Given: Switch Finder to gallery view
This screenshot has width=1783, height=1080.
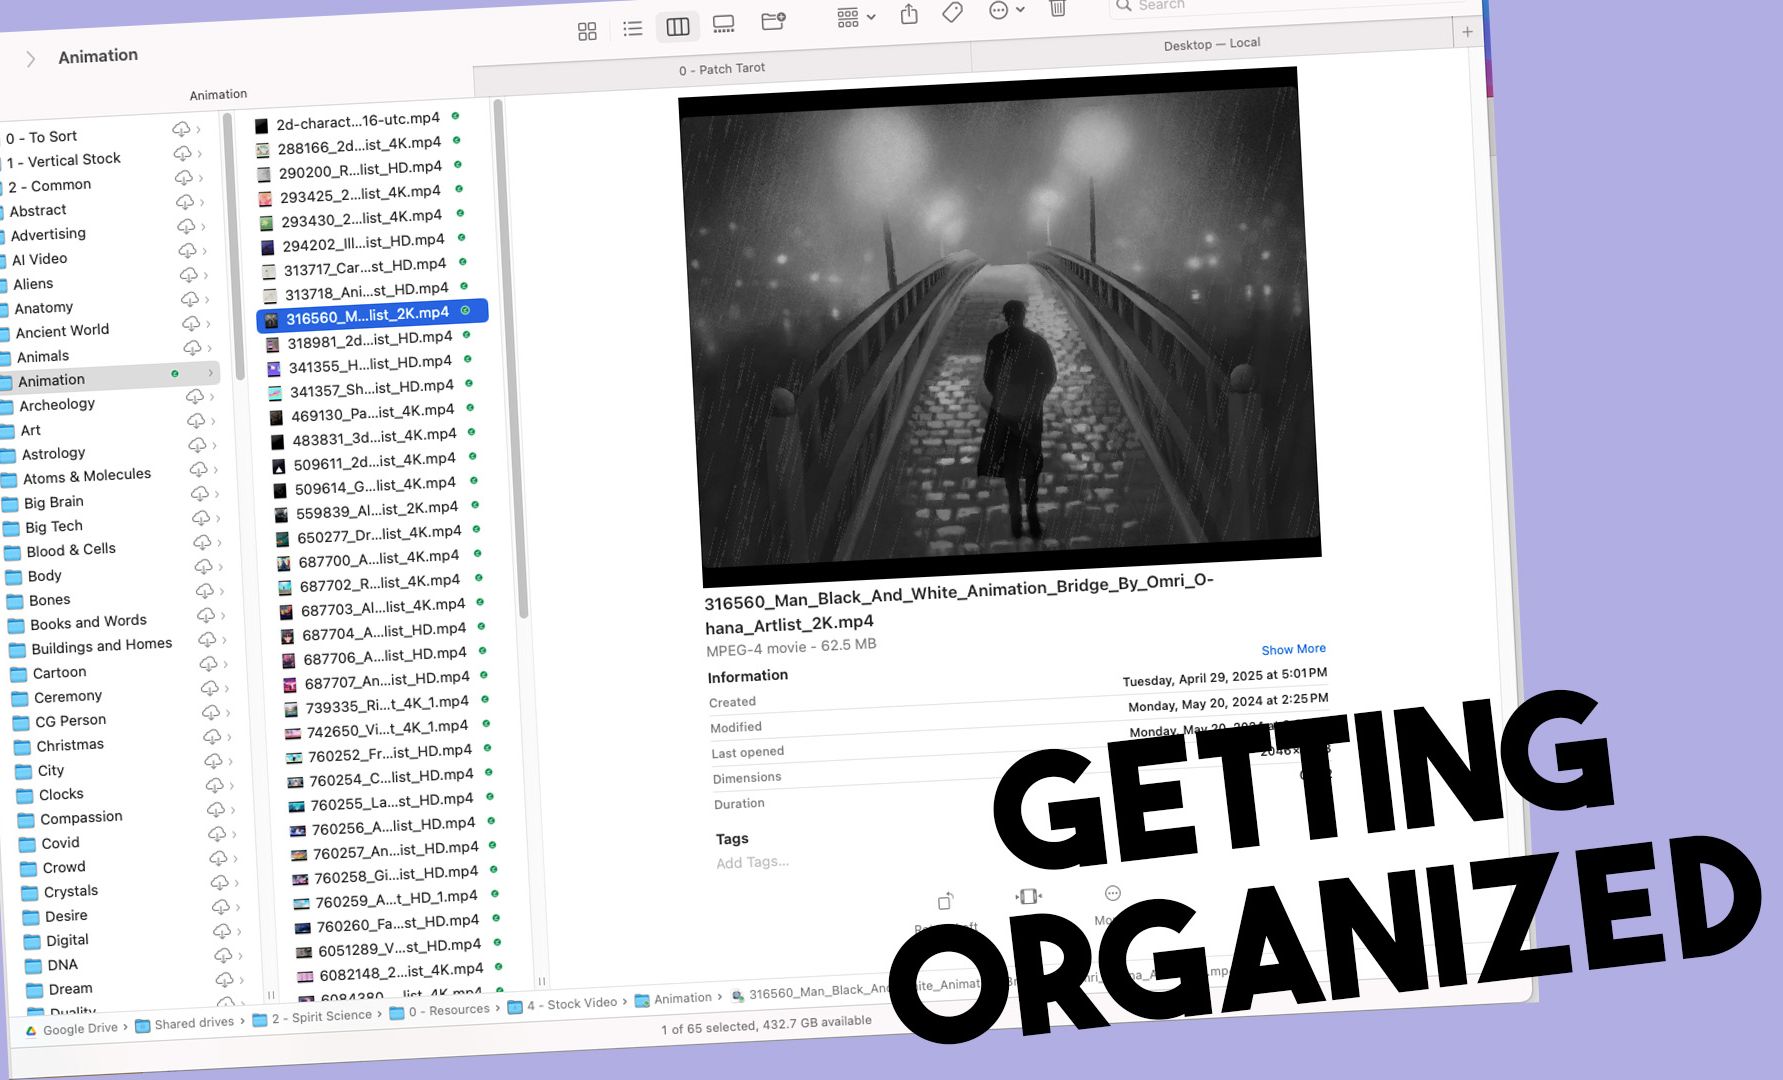Looking at the screenshot, I should click(723, 25).
